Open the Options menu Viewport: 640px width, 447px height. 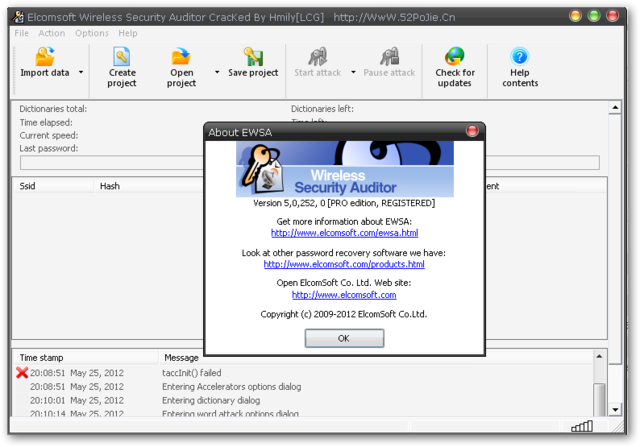(92, 33)
